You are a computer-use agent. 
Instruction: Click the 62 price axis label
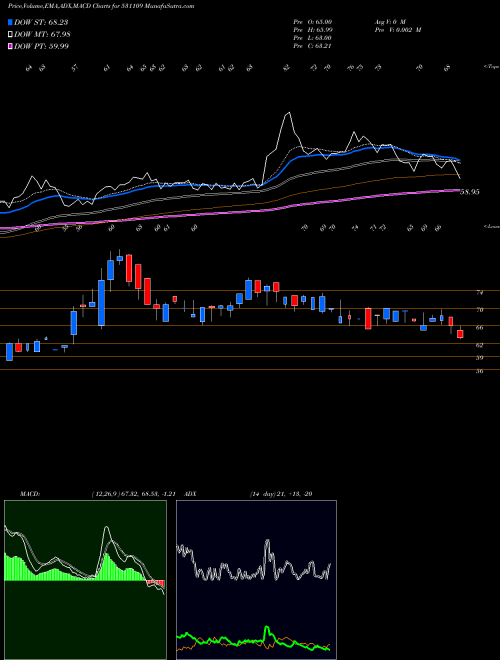click(479, 345)
